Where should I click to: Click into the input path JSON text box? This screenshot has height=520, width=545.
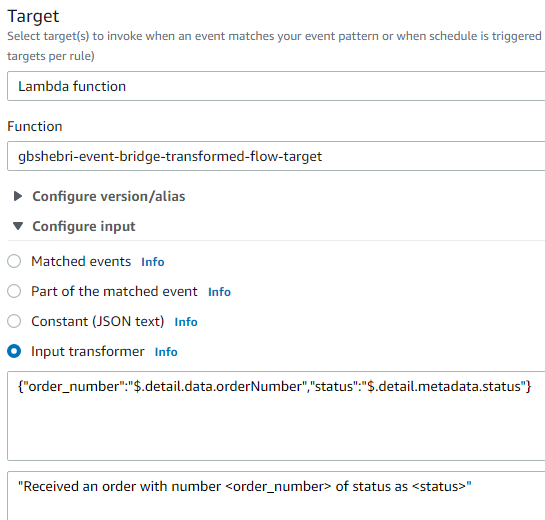click(x=276, y=416)
